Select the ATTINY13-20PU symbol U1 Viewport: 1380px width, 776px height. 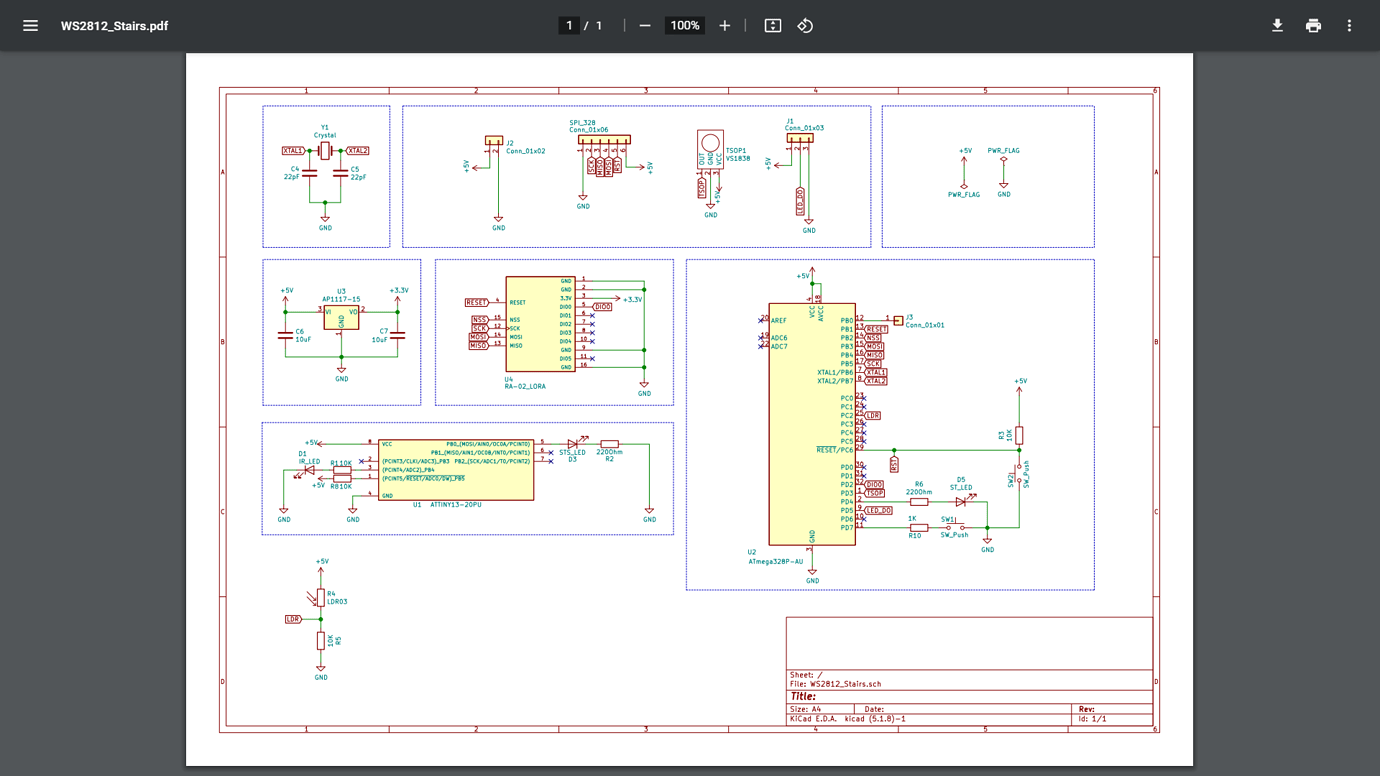click(455, 470)
